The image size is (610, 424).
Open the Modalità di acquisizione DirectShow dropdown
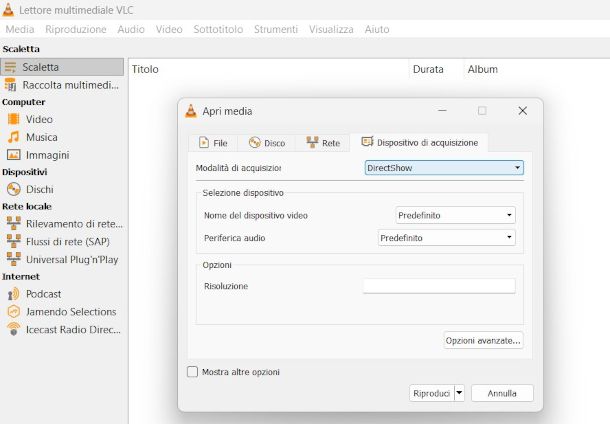pyautogui.click(x=444, y=168)
